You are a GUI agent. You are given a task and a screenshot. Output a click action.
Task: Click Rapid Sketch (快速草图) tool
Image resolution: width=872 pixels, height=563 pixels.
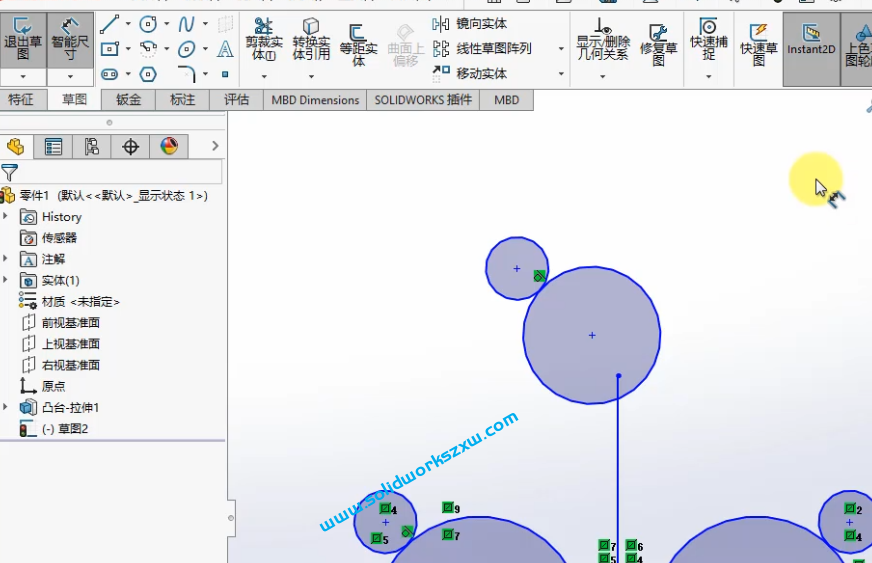(x=759, y=45)
